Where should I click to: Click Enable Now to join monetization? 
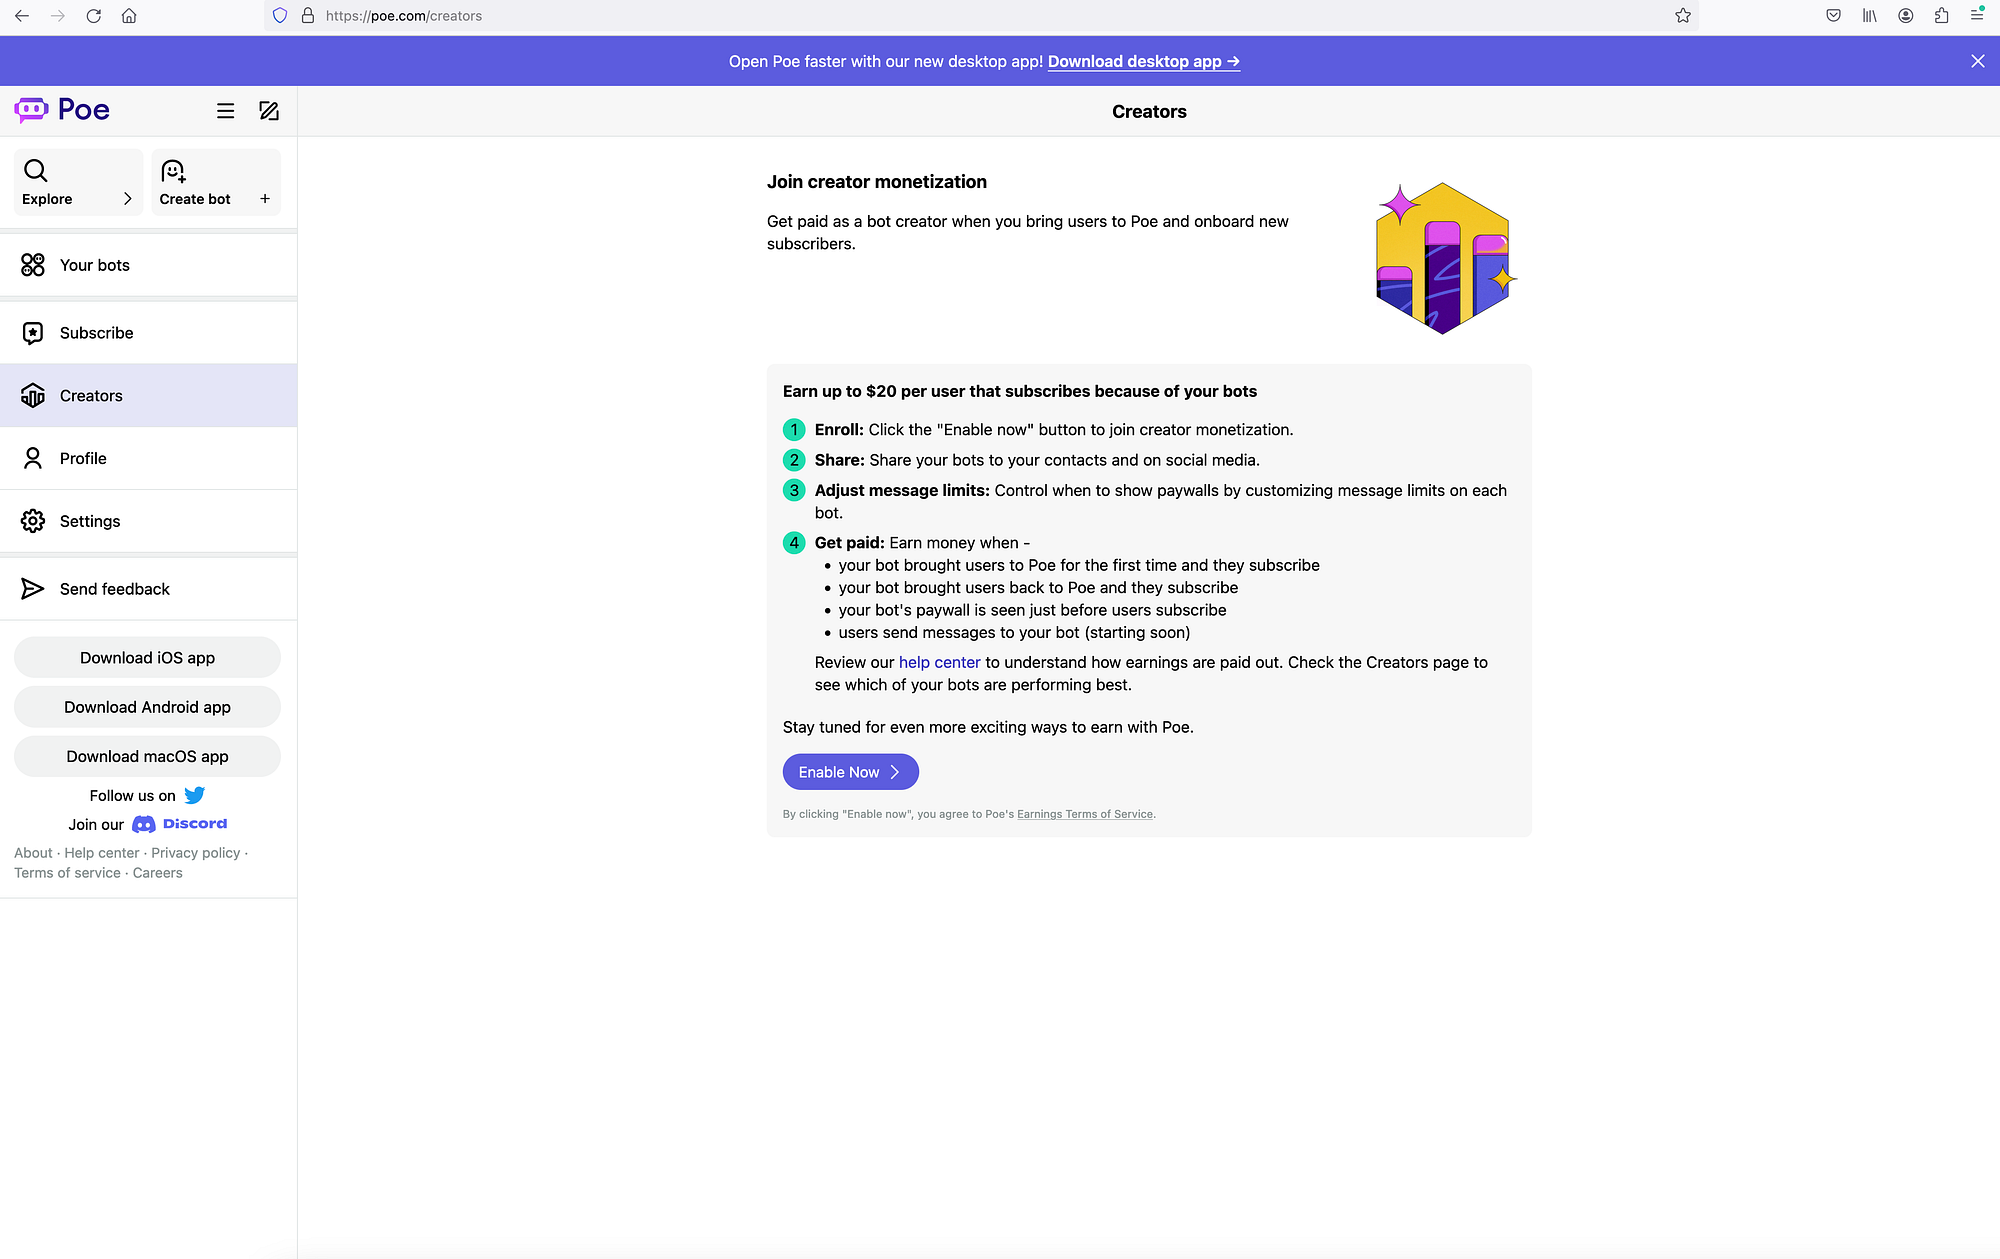coord(850,772)
